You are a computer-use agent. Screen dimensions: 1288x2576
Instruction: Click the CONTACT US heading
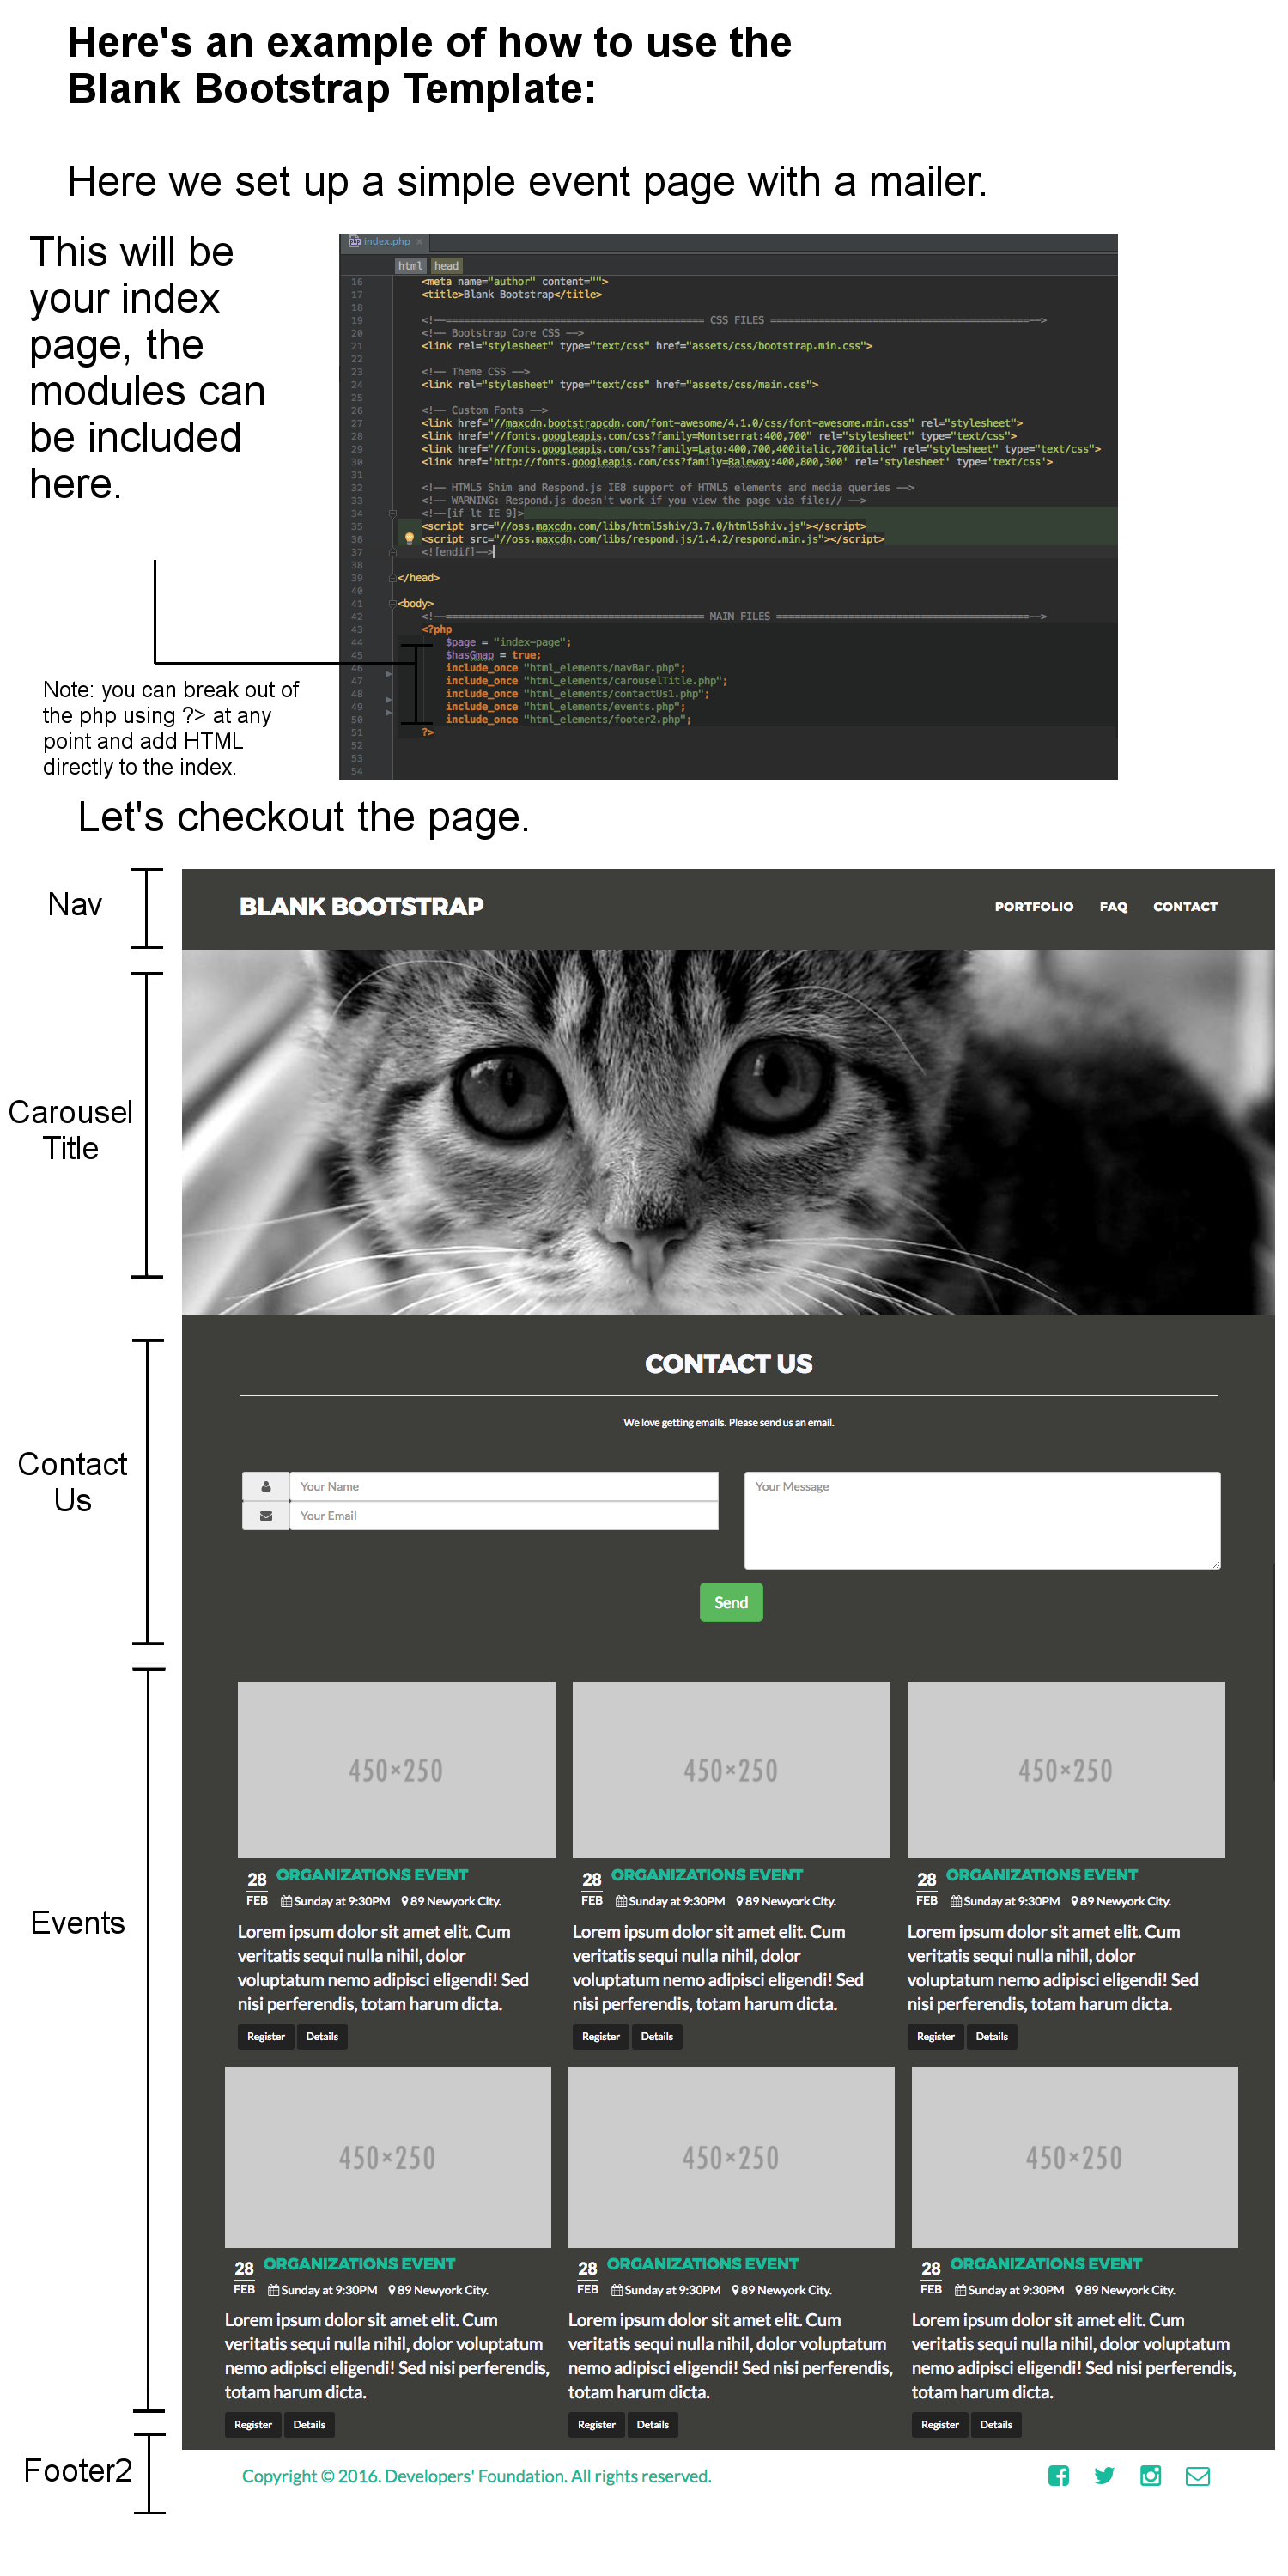(728, 1364)
